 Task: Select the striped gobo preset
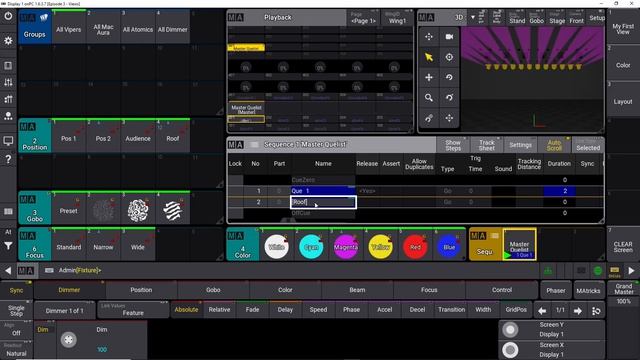173,211
